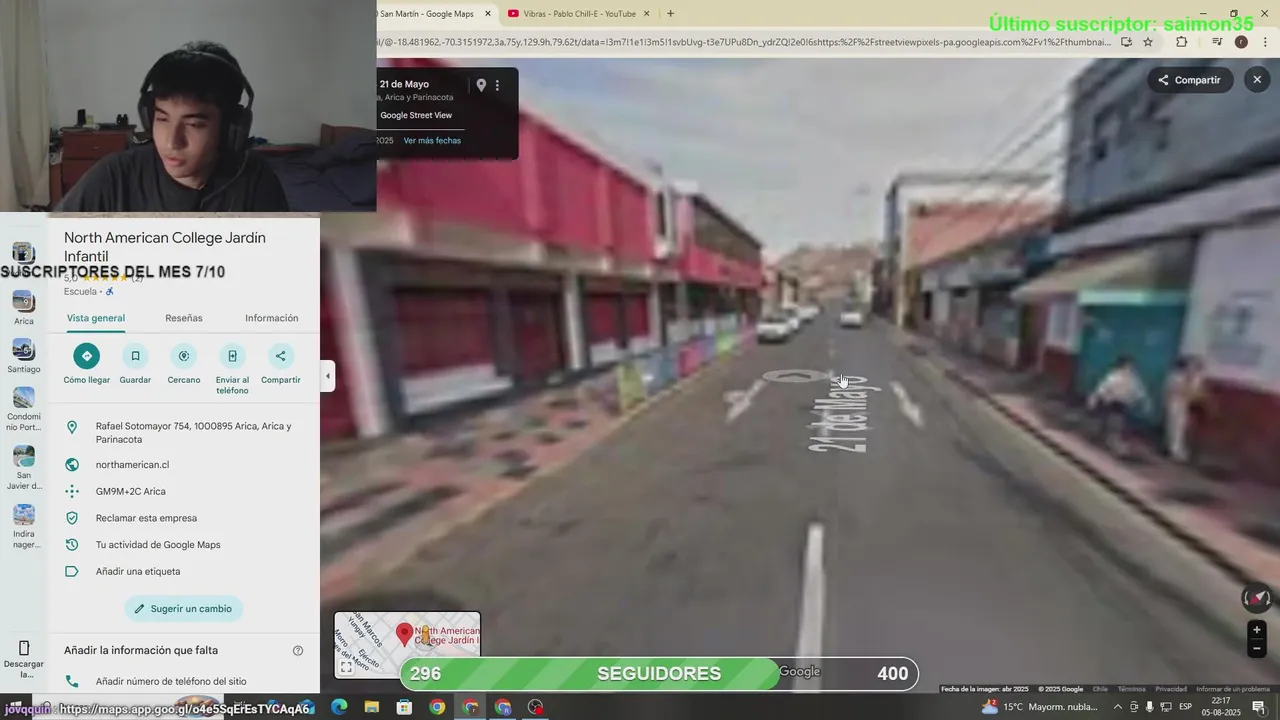Viewport: 1280px width, 720px height.
Task: Open media control icon in Chrome toolbar
Action: tap(1217, 42)
